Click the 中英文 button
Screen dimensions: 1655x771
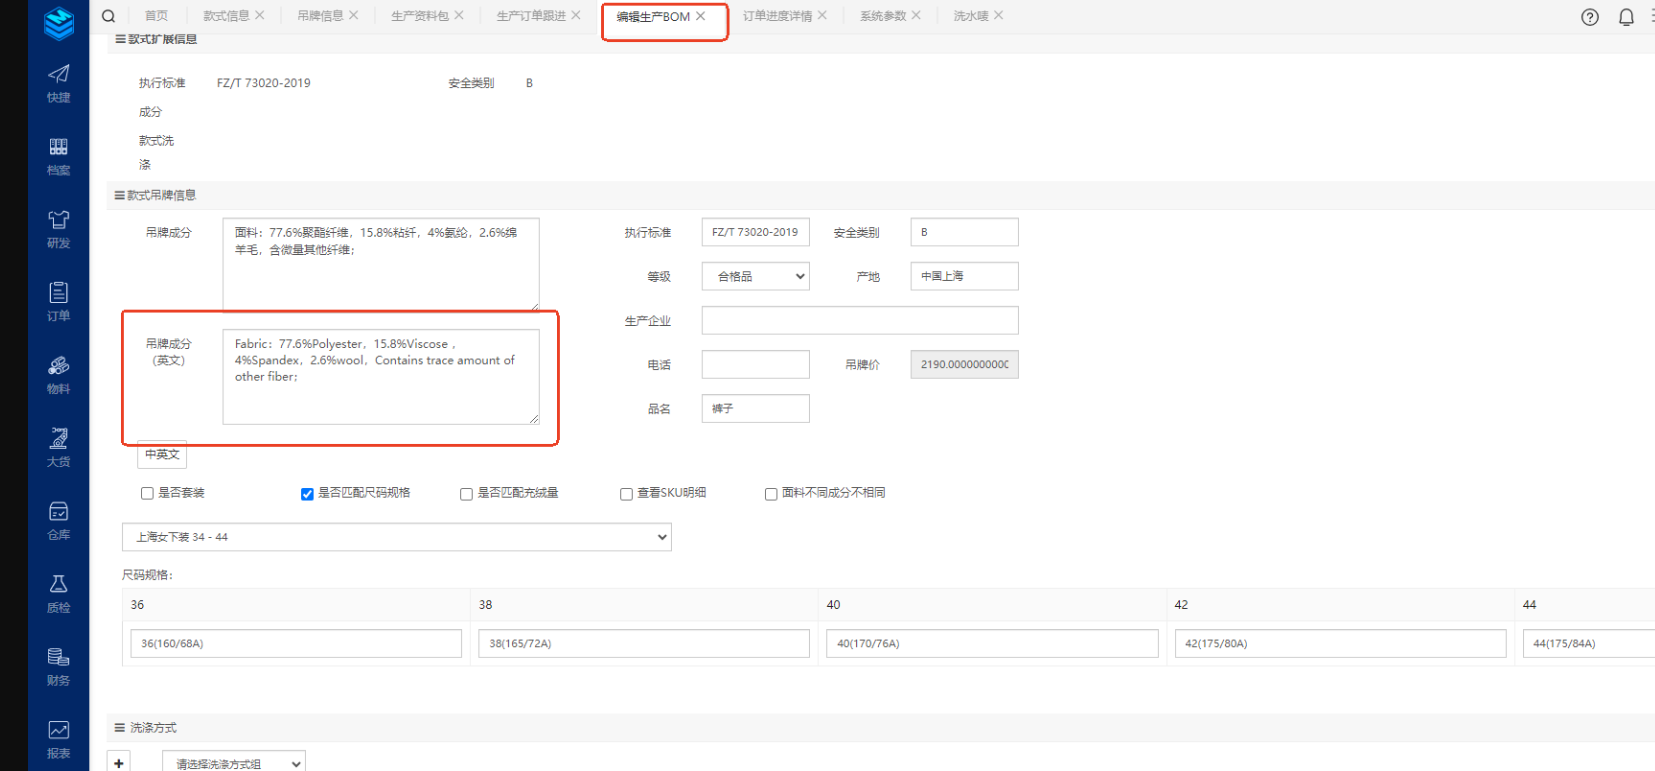click(162, 455)
